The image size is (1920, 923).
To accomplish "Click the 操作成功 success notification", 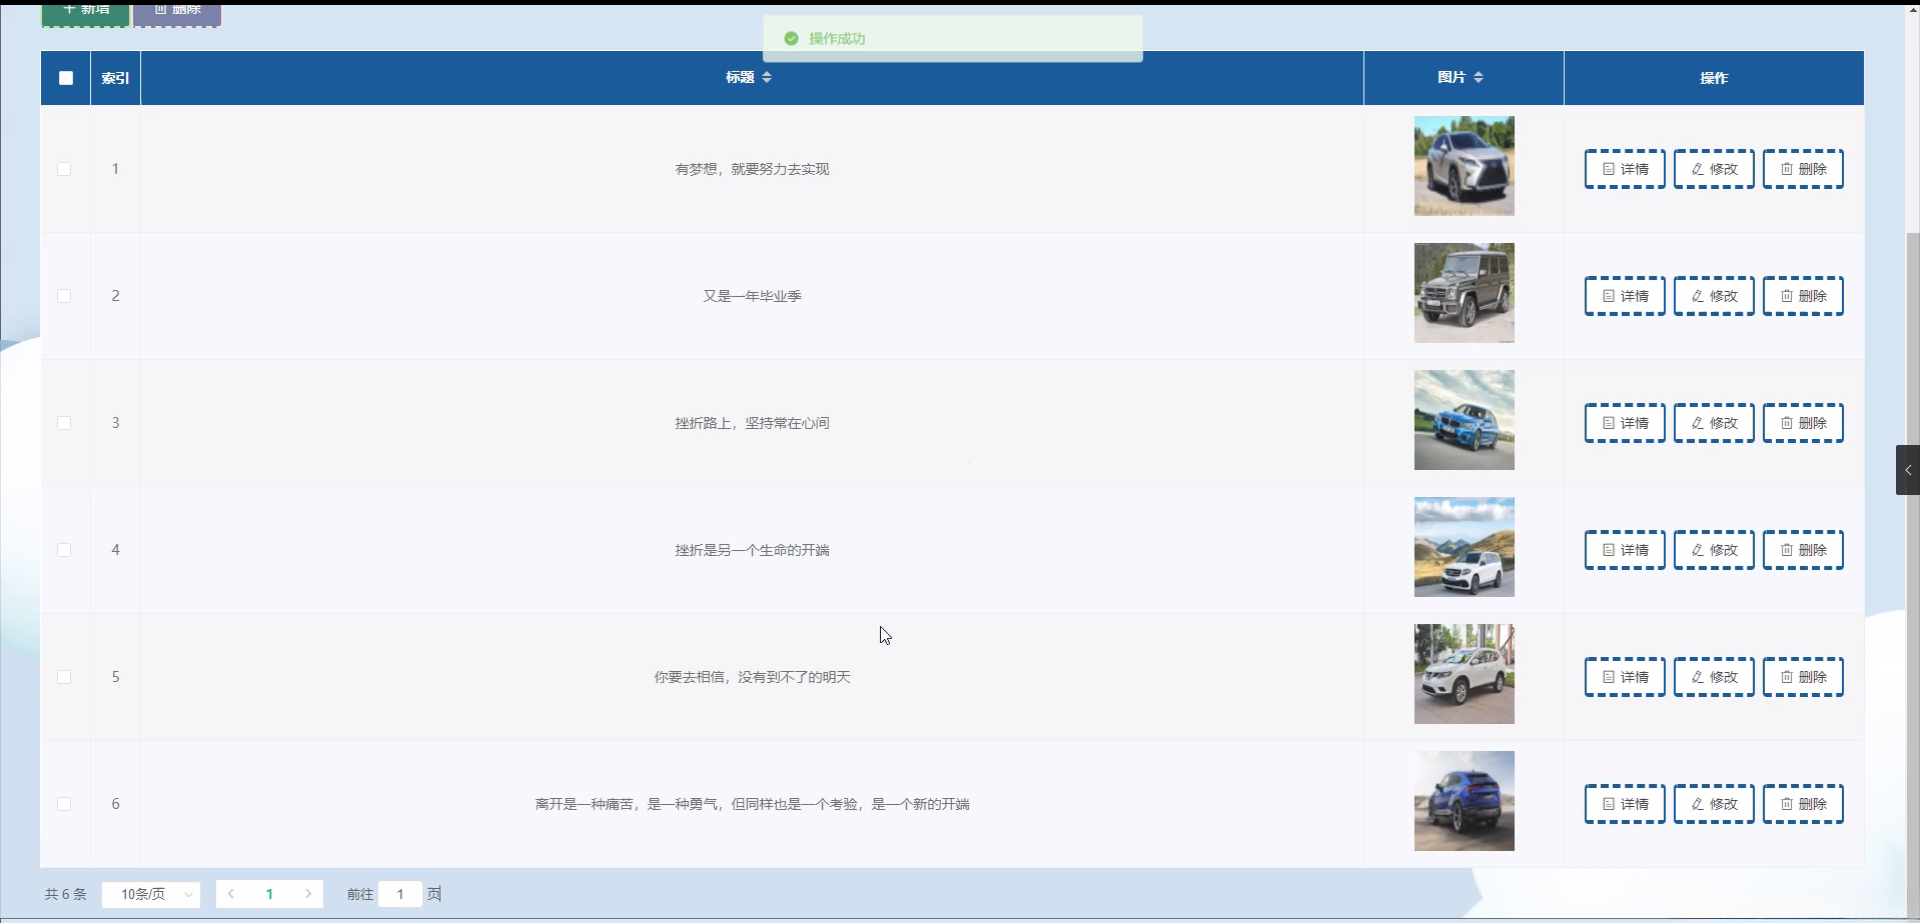I will click(x=953, y=38).
